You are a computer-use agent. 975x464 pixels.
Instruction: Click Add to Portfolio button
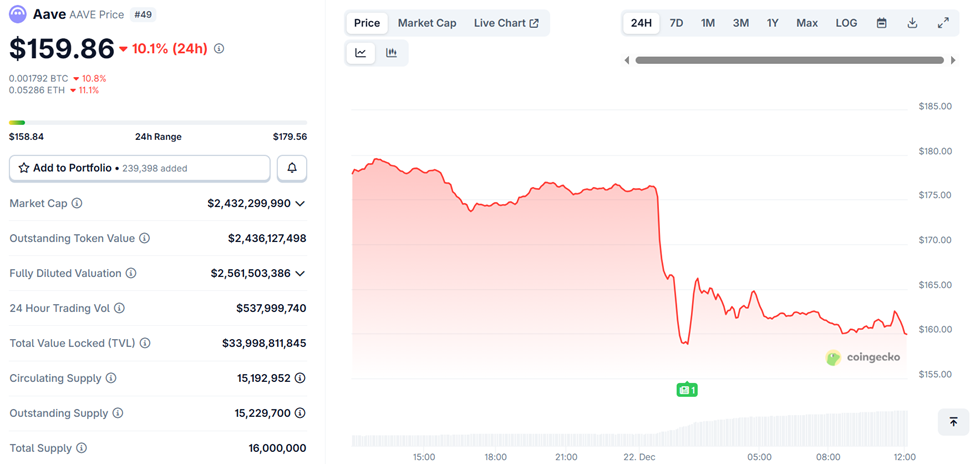[x=140, y=168]
